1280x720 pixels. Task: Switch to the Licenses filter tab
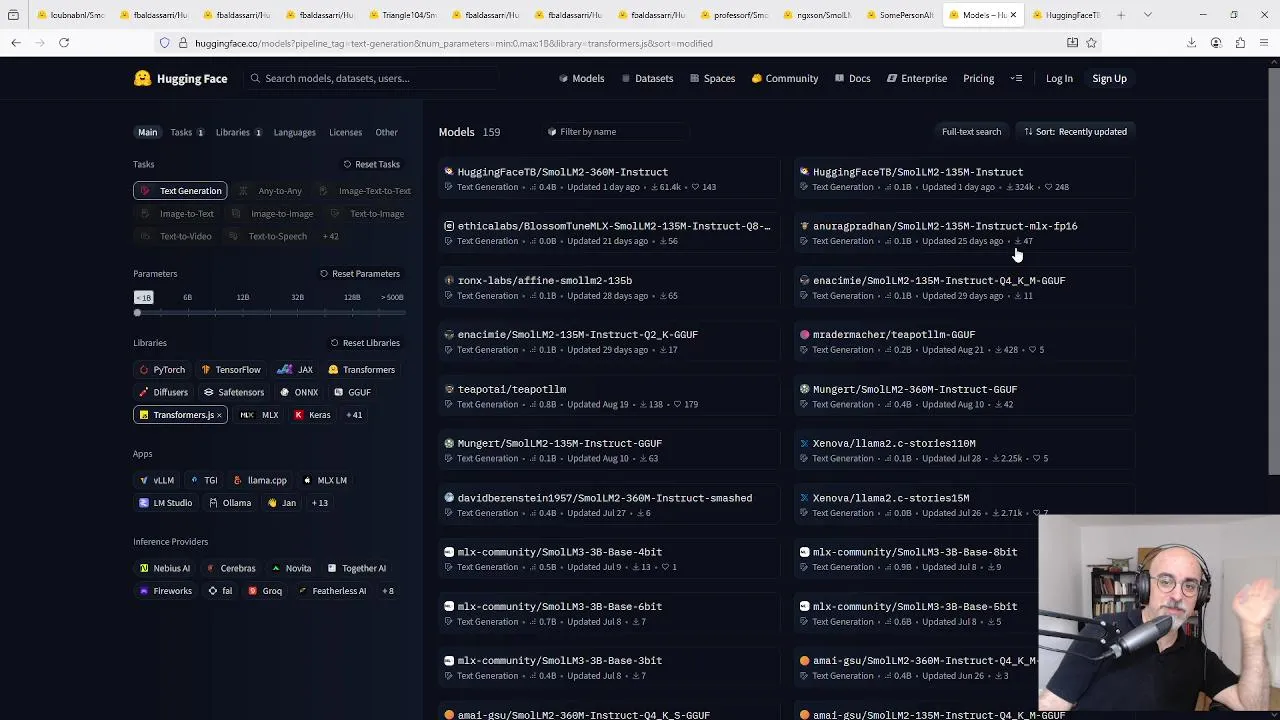(345, 132)
